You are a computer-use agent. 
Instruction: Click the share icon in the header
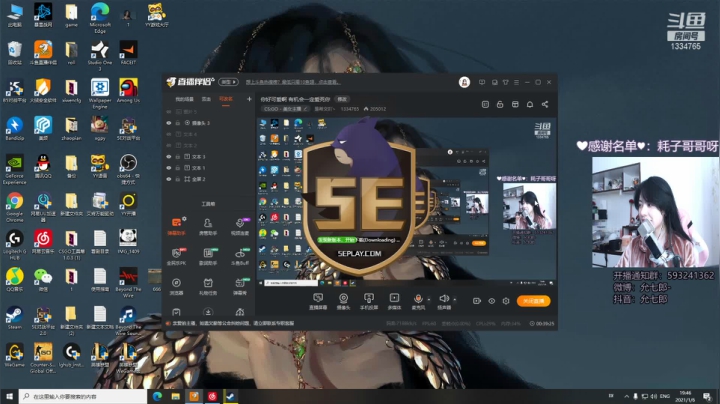pos(545,105)
